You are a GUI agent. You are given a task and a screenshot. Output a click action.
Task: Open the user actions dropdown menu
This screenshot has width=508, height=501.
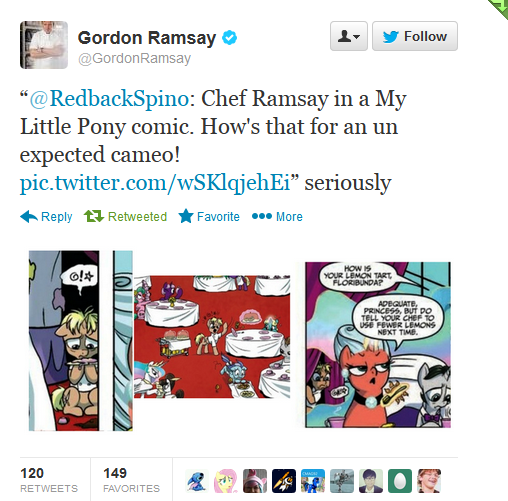point(349,36)
